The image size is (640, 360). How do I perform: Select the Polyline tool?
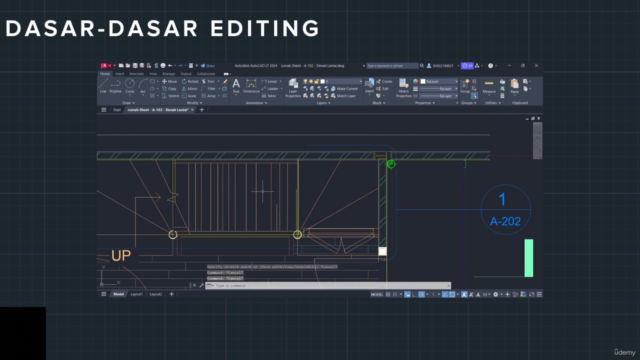pyautogui.click(x=116, y=86)
